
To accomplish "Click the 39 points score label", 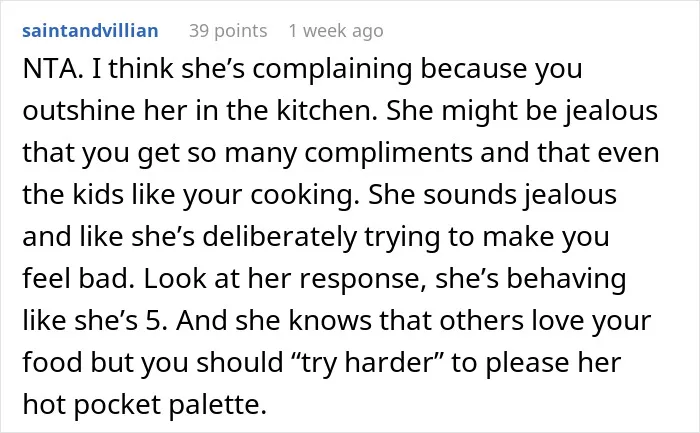I will click(x=228, y=31).
